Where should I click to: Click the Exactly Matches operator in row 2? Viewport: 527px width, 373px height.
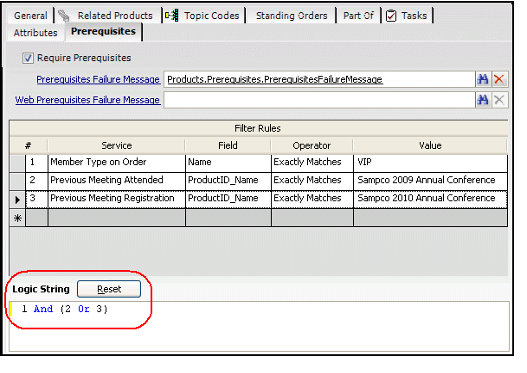click(312, 181)
